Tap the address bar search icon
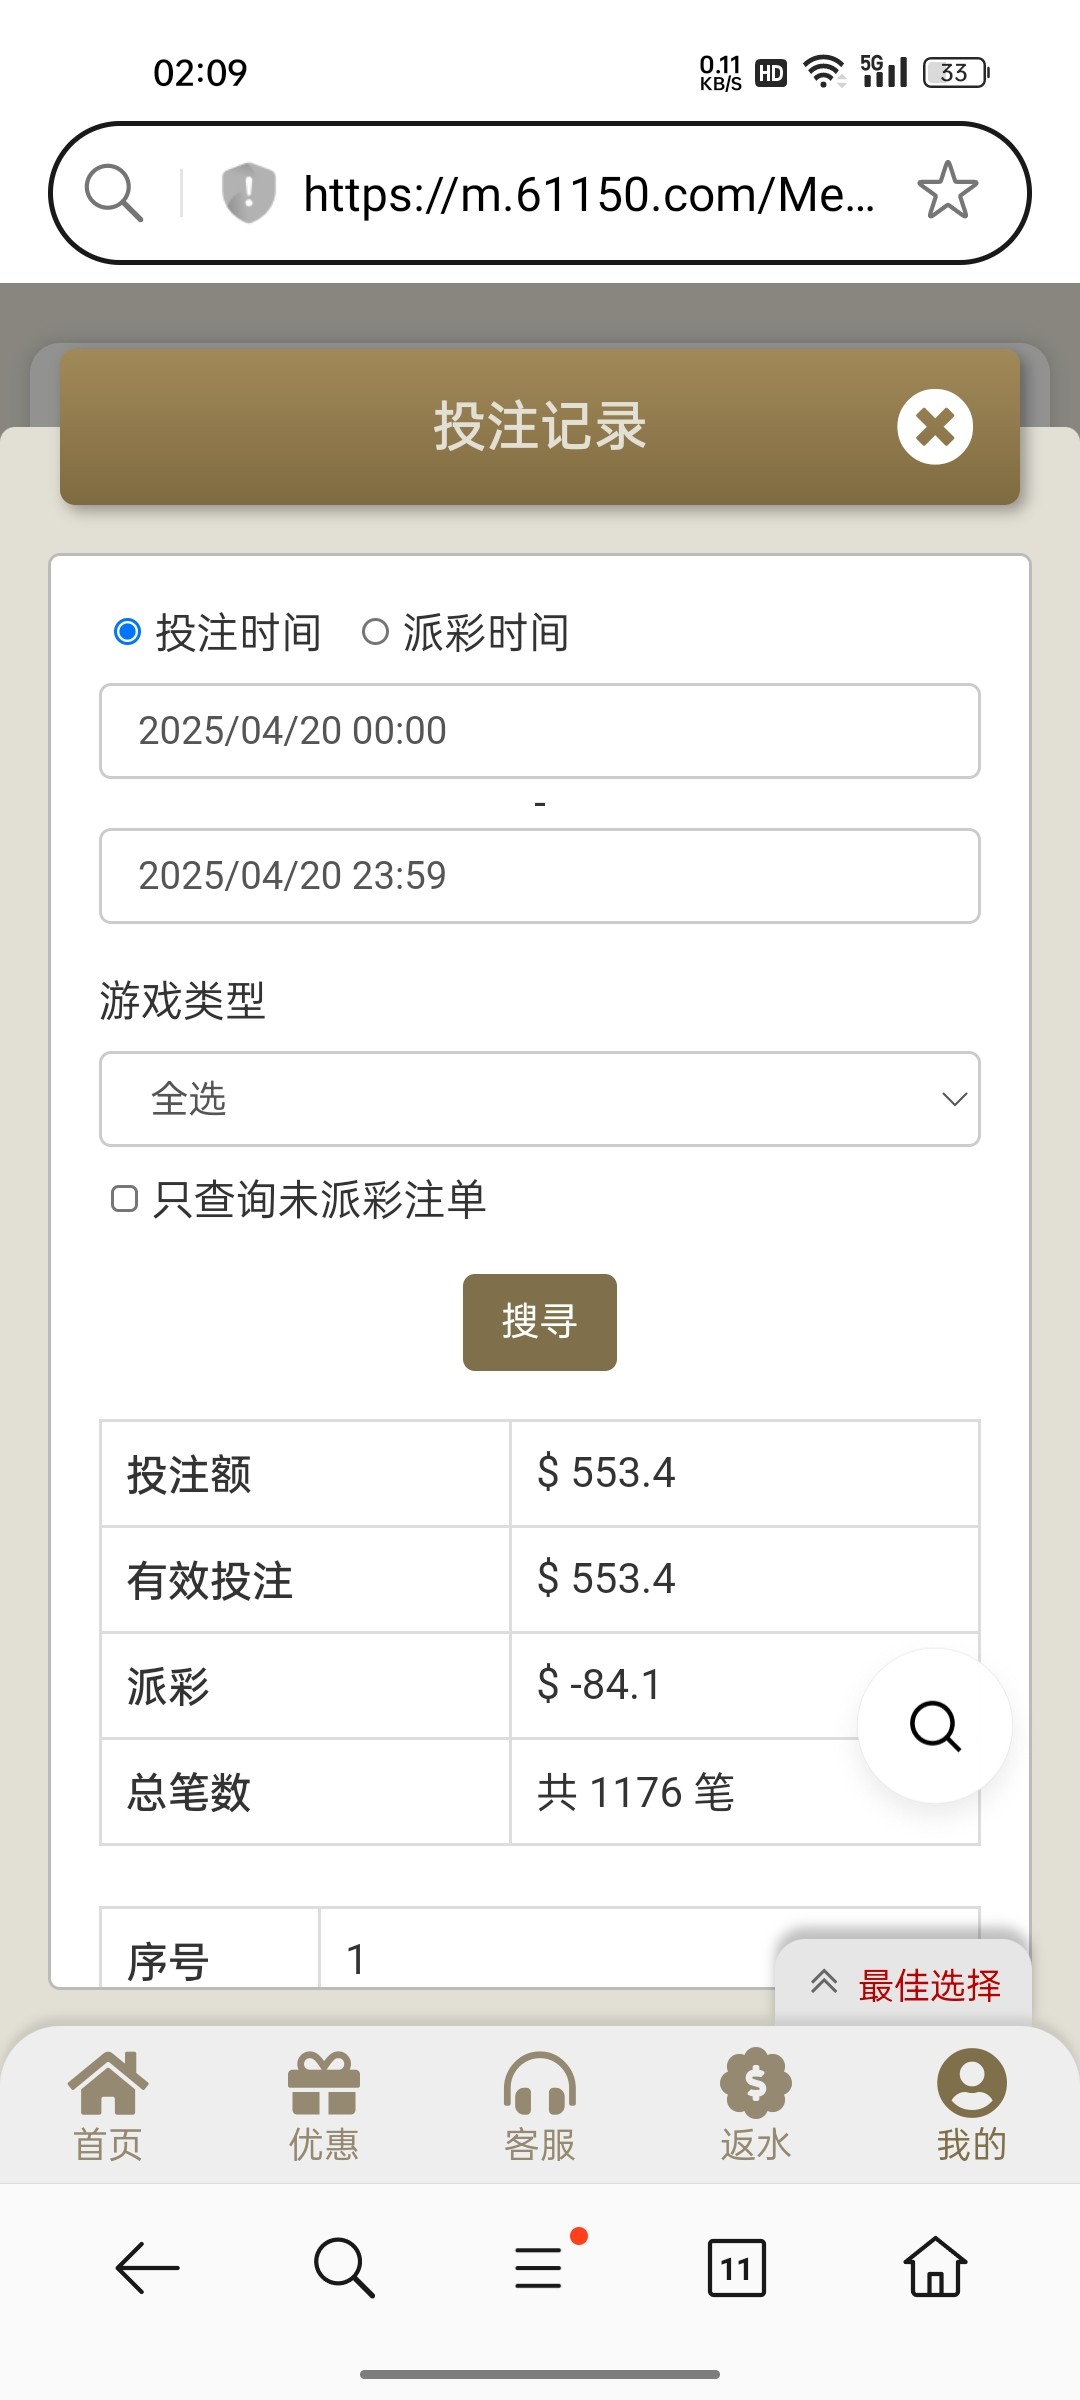 pyautogui.click(x=113, y=192)
